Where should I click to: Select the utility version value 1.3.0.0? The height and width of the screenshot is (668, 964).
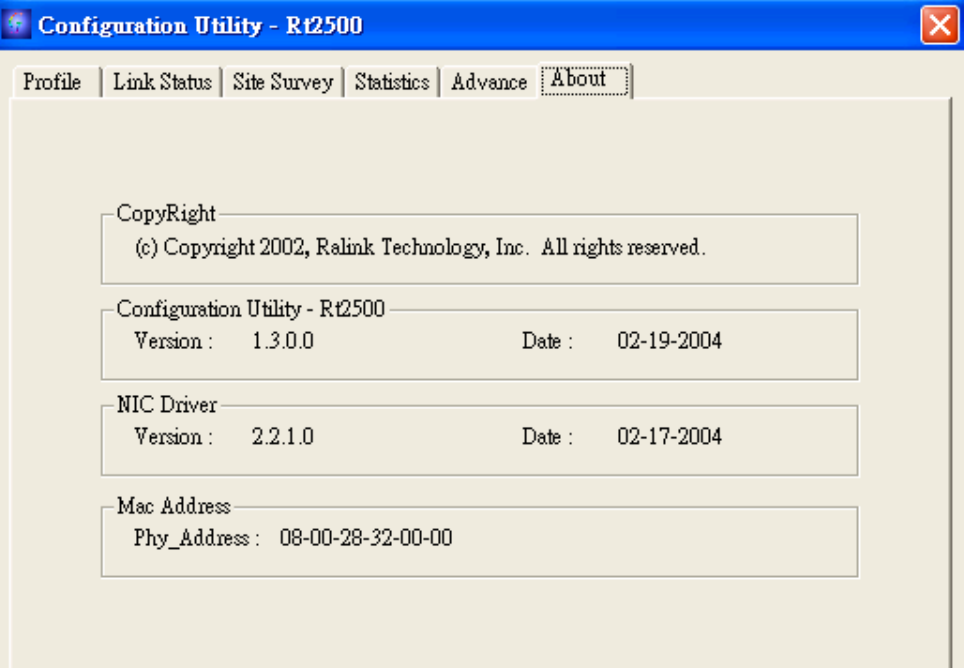click(283, 340)
